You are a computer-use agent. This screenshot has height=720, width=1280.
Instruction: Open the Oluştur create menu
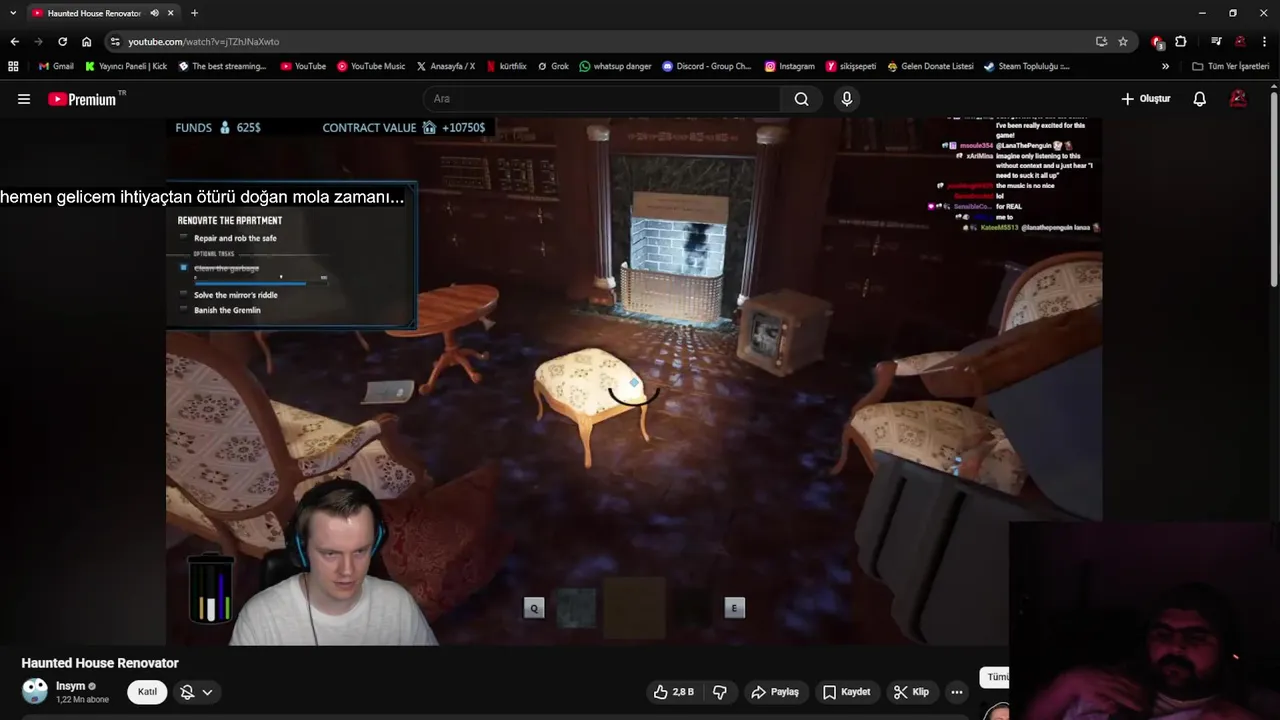(x=1146, y=99)
